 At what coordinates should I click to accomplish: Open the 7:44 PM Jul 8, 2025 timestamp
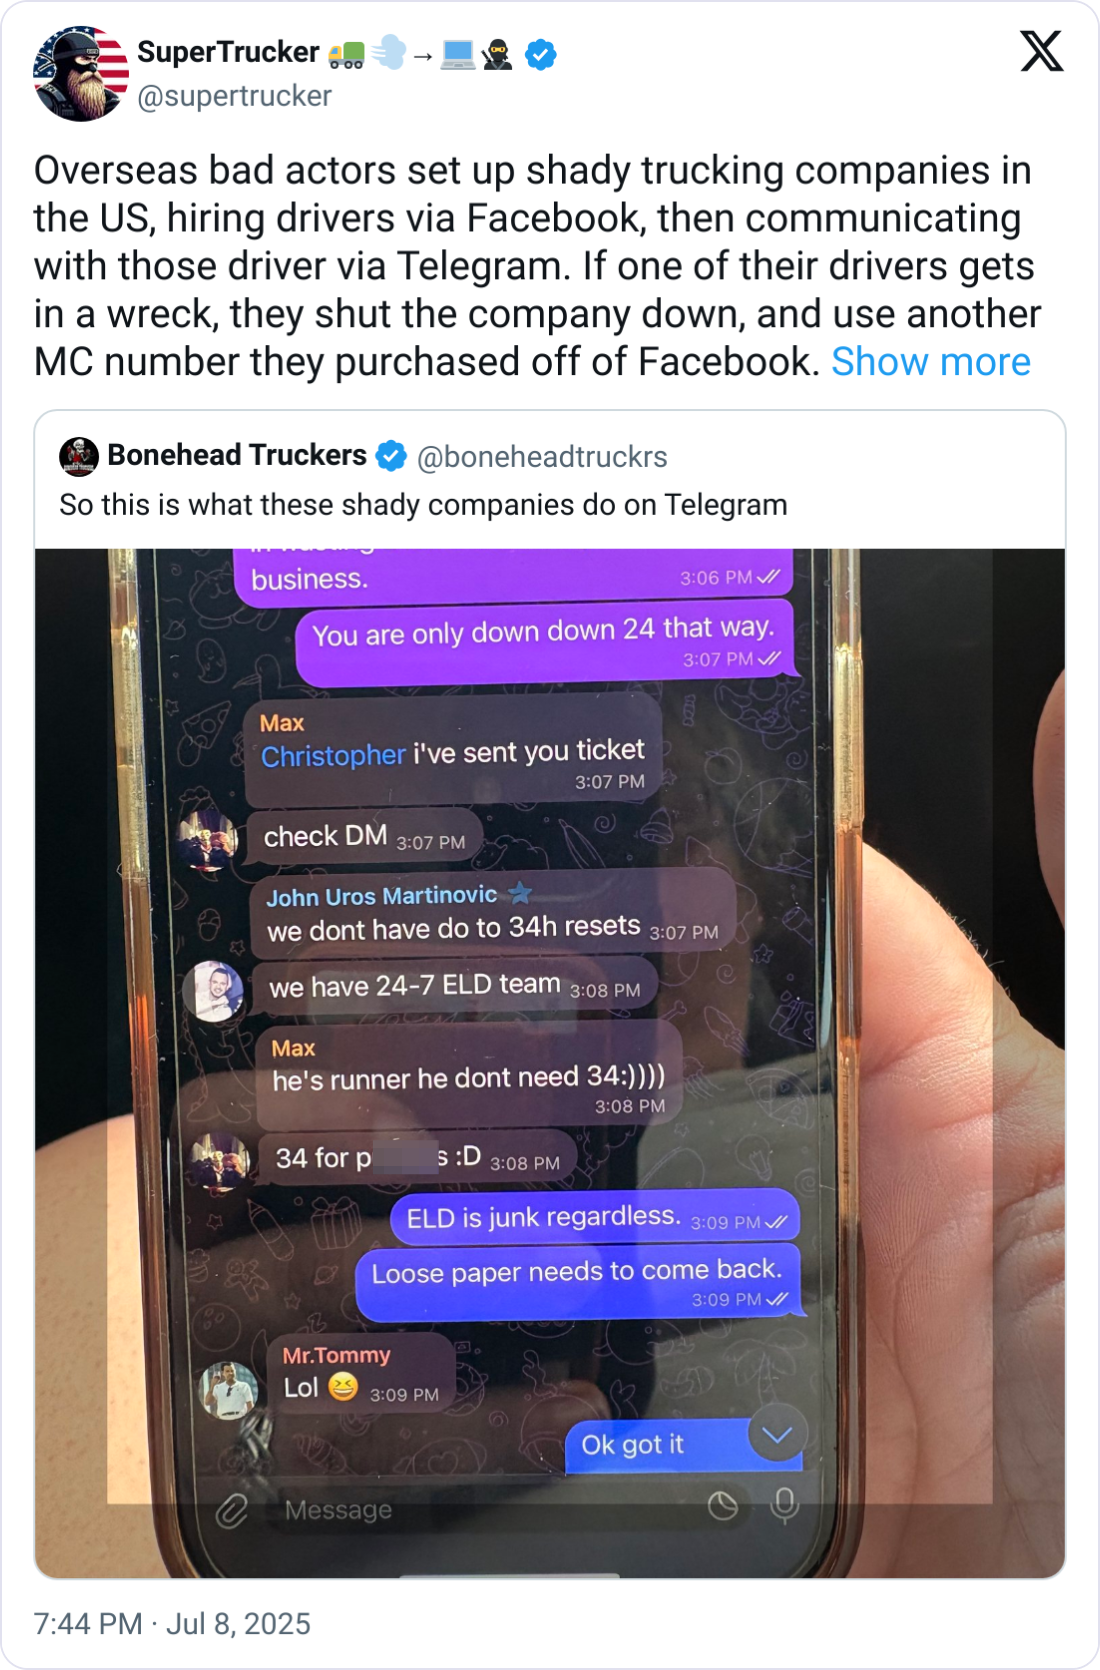[172, 1623]
